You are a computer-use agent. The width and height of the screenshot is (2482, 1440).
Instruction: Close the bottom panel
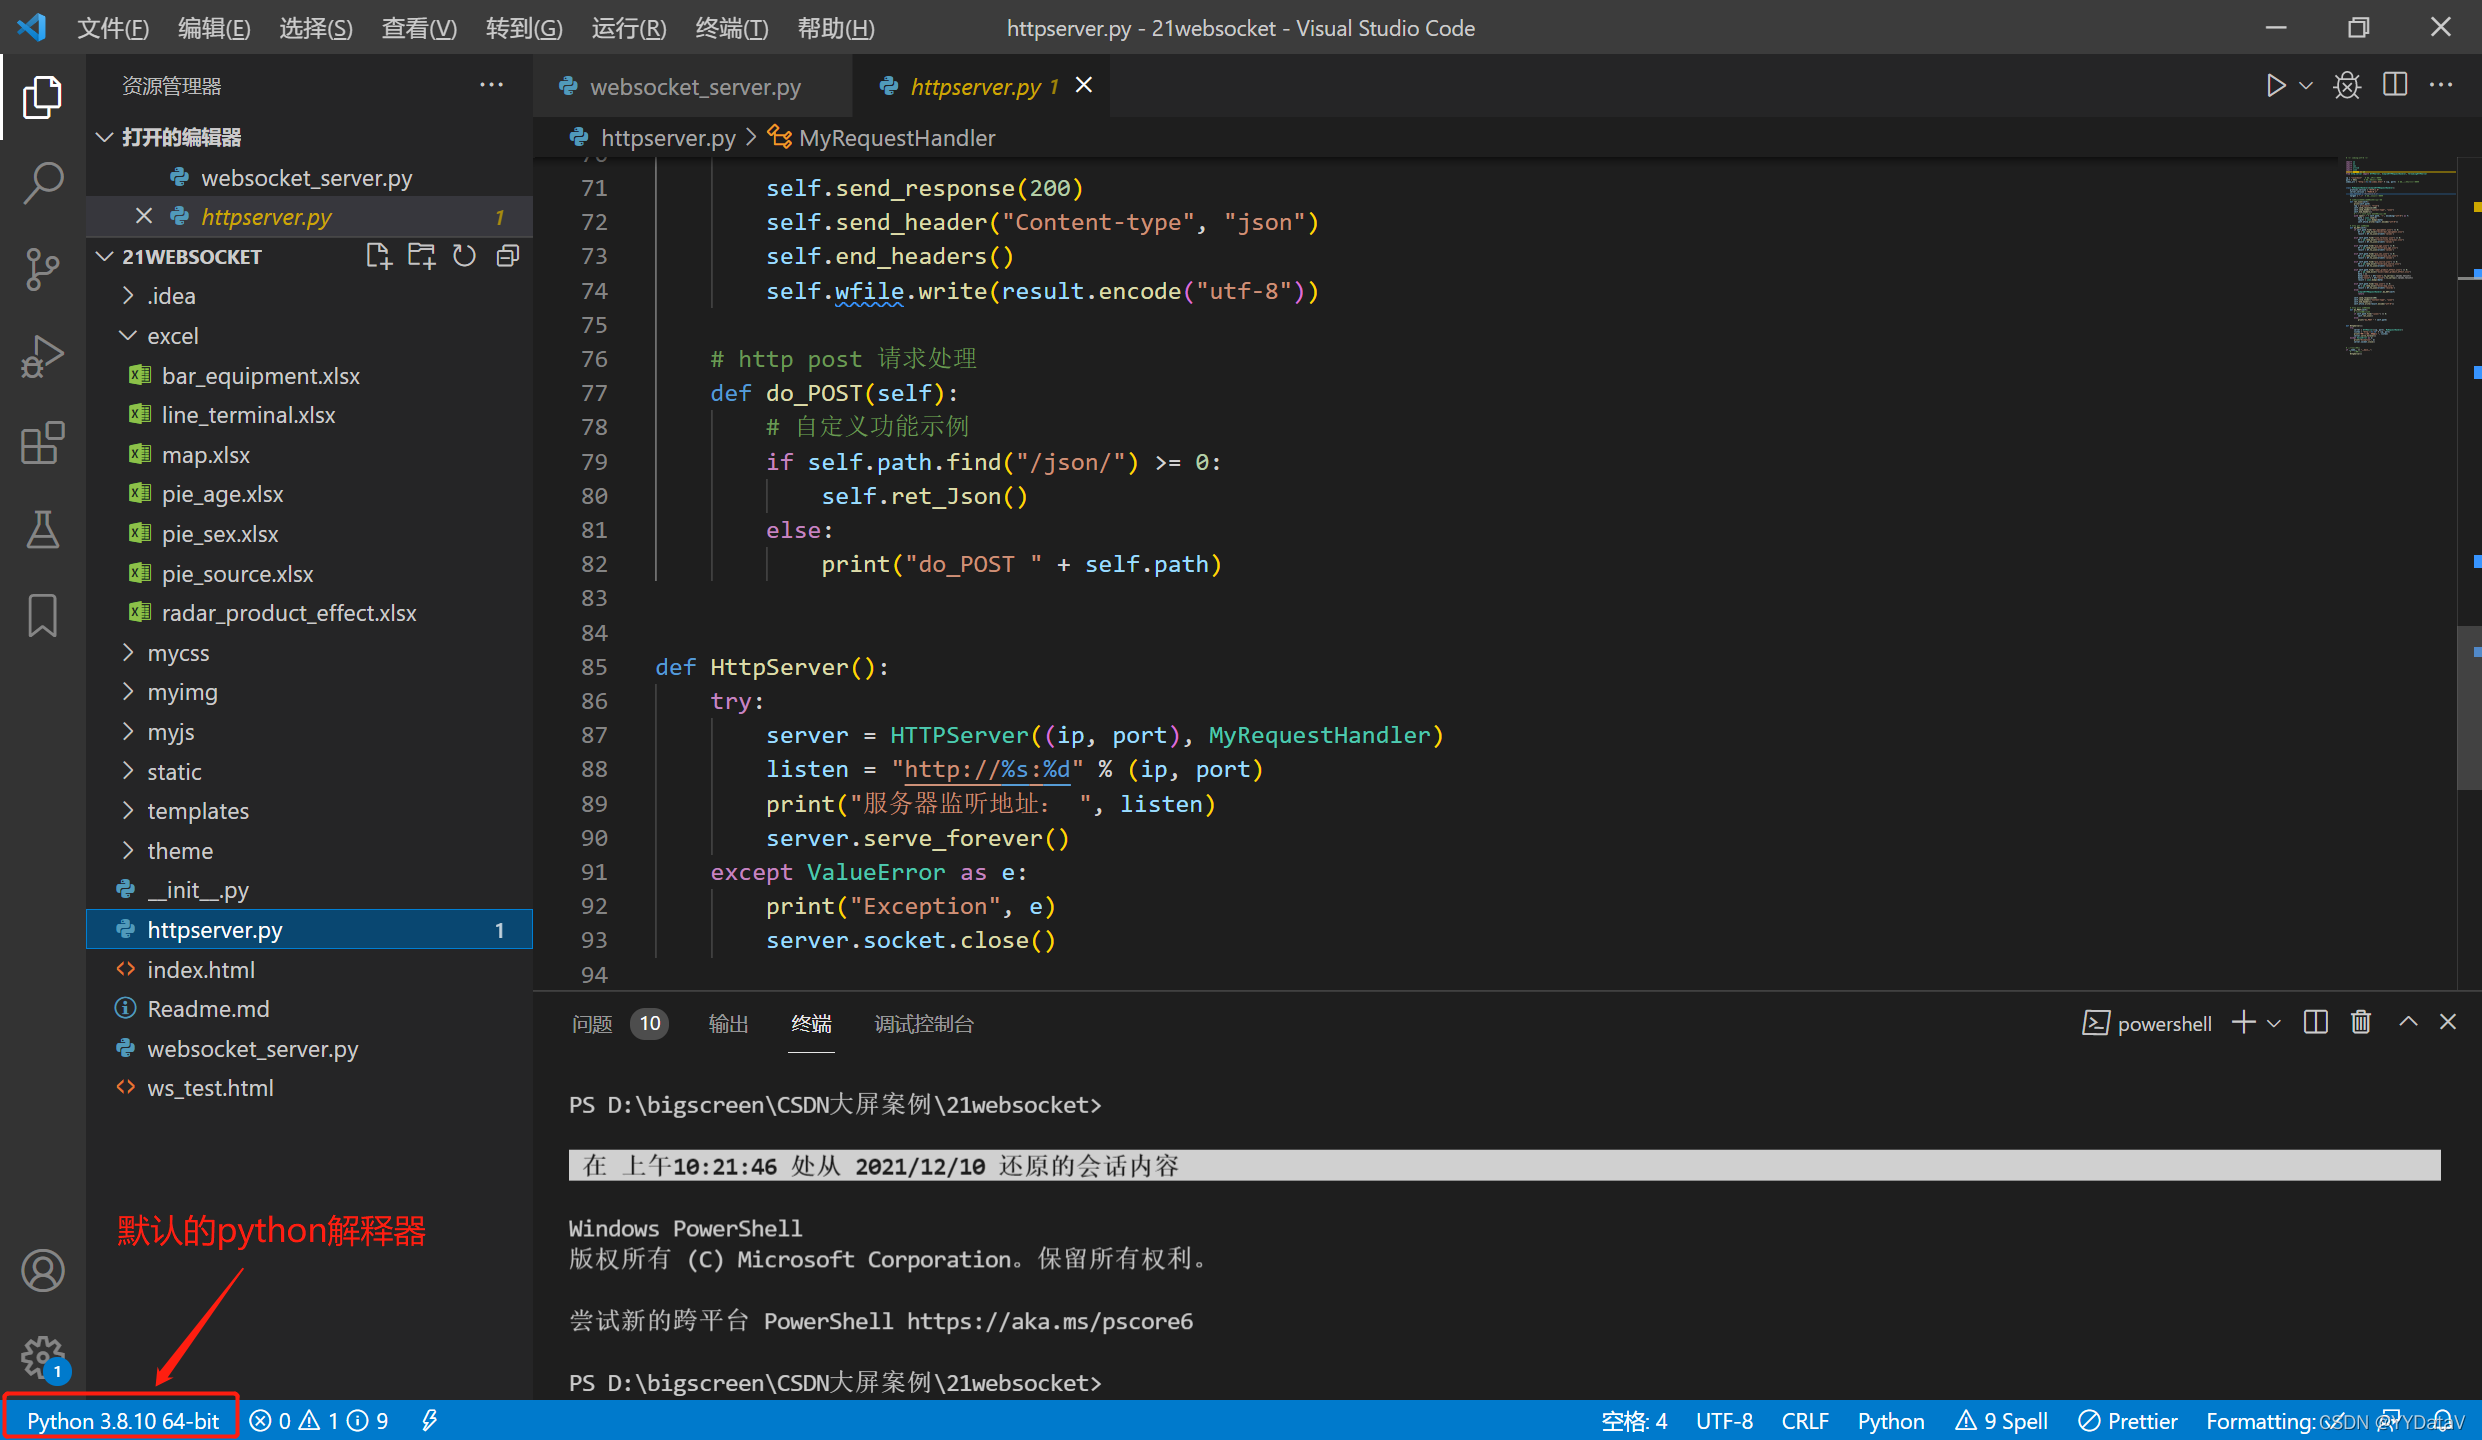(x=2448, y=1022)
